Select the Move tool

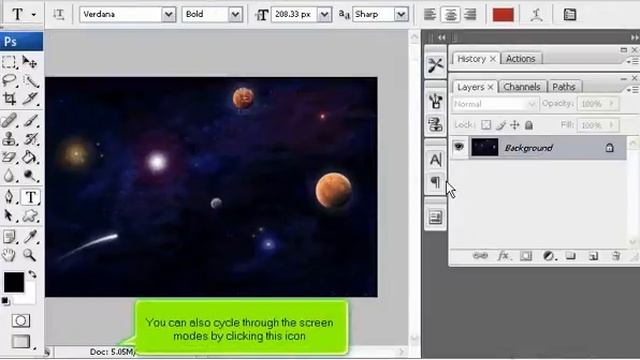pos(30,62)
